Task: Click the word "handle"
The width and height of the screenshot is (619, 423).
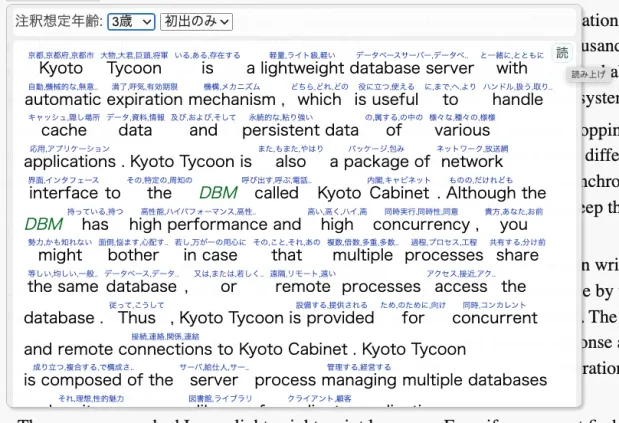Action: 518,99
